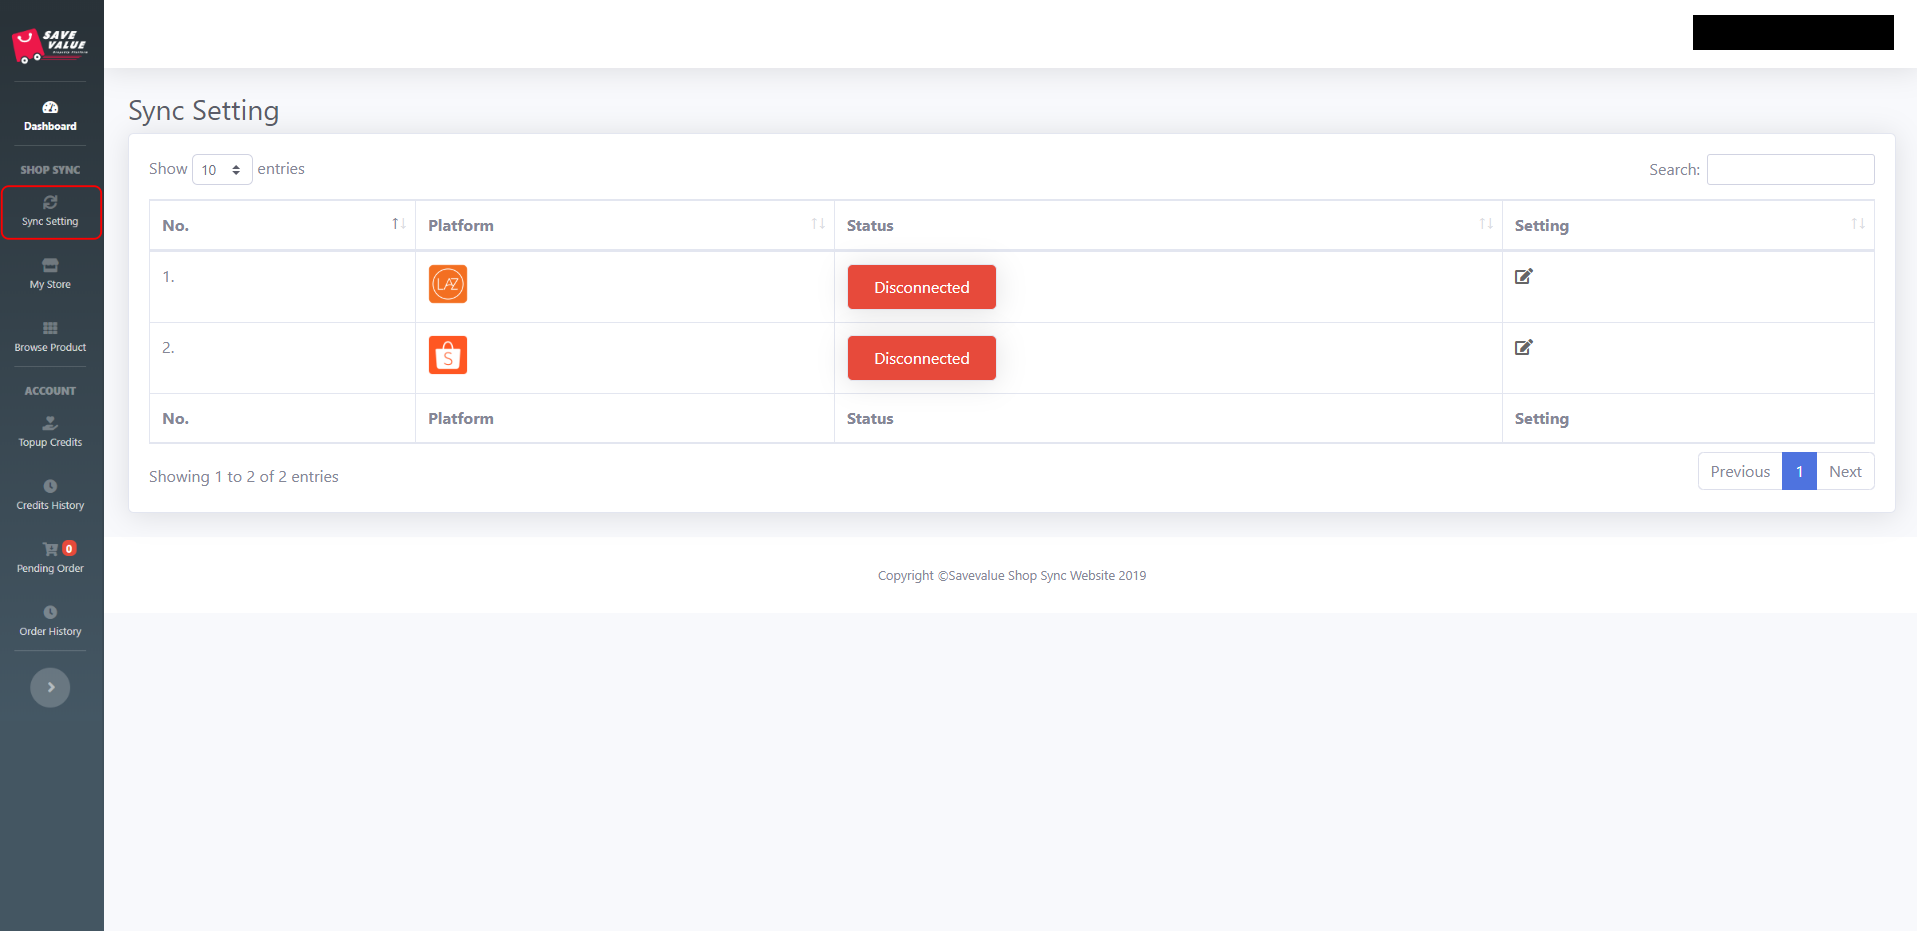Viewport: 1917px width, 931px height.
Task: Go to Browse Product
Action: pos(50,337)
